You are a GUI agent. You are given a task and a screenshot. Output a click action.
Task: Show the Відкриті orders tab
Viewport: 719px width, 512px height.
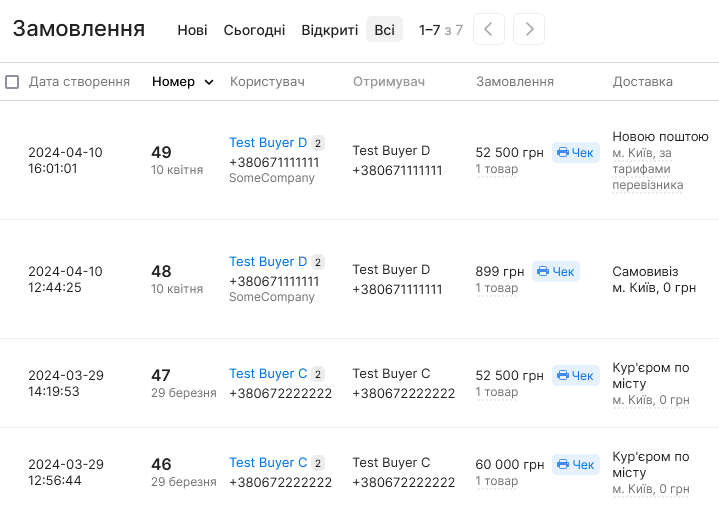coord(329,30)
